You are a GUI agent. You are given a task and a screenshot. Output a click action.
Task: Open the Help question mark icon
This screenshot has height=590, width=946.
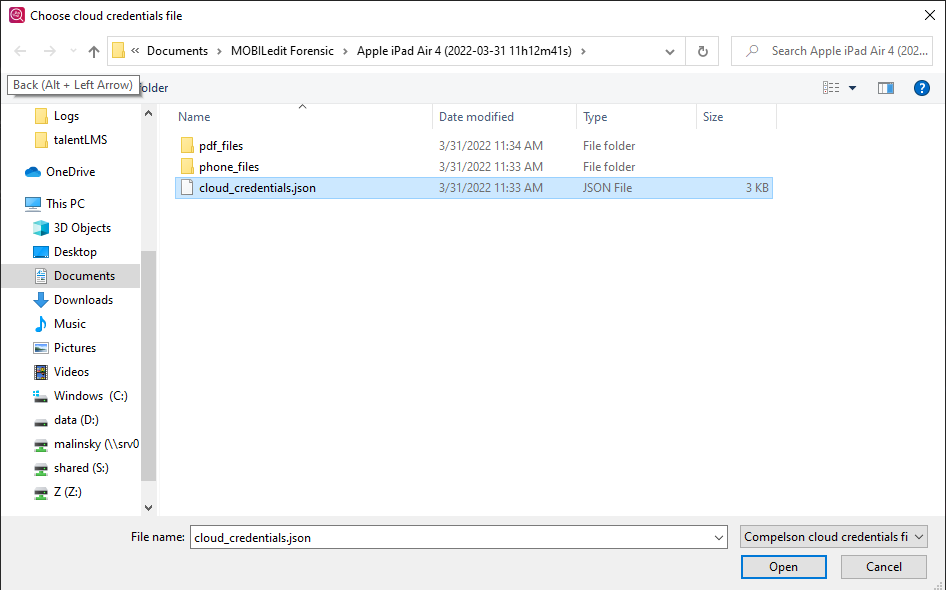click(x=922, y=88)
